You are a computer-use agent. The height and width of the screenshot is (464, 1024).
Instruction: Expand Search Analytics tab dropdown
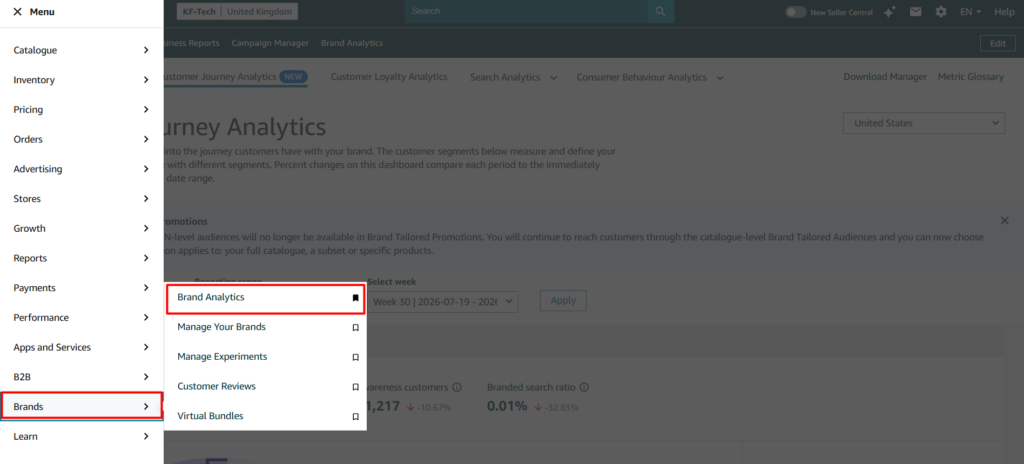coord(554,78)
